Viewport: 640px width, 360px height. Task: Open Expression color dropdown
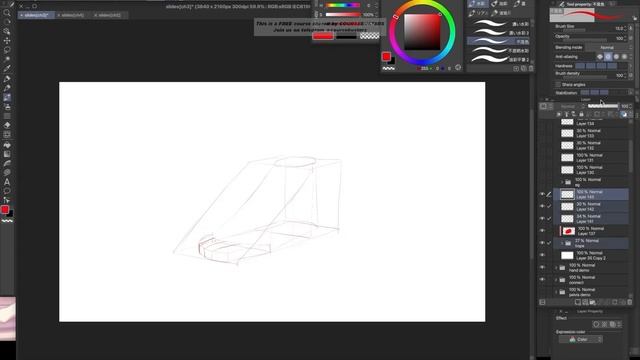point(581,339)
